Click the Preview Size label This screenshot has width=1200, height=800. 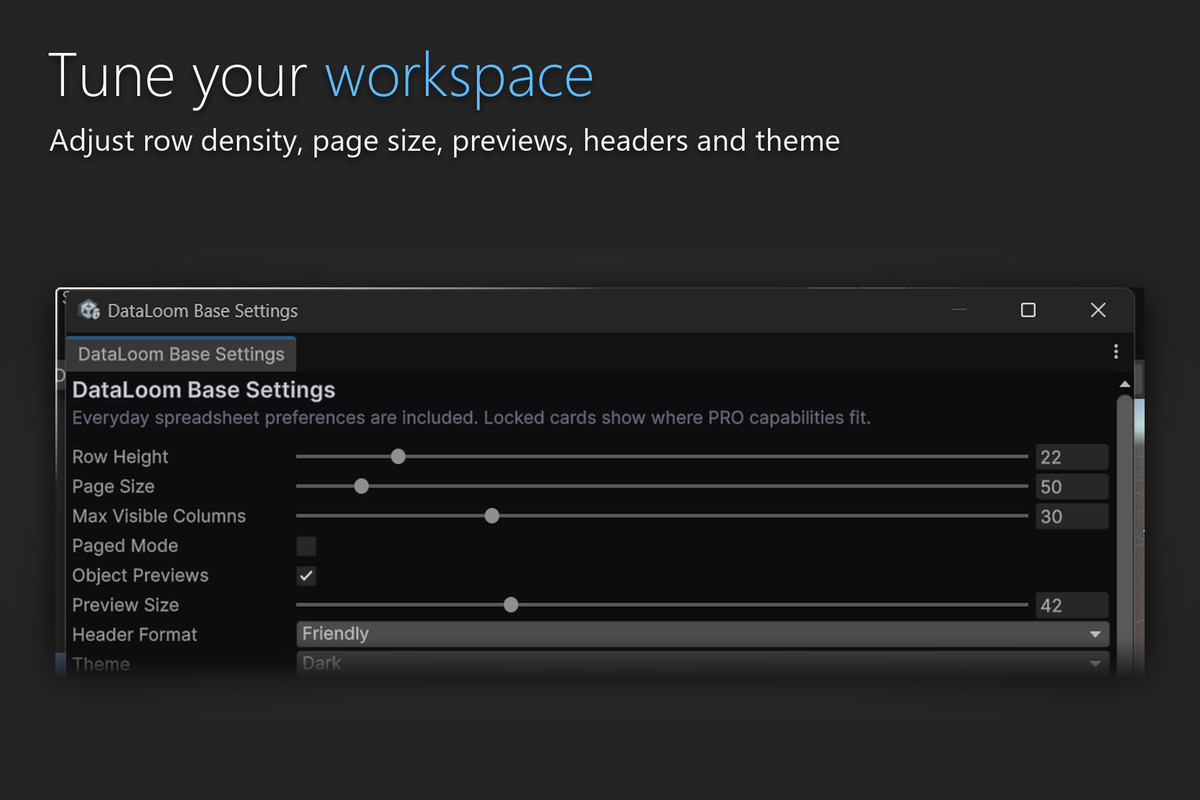pyautogui.click(x=125, y=605)
